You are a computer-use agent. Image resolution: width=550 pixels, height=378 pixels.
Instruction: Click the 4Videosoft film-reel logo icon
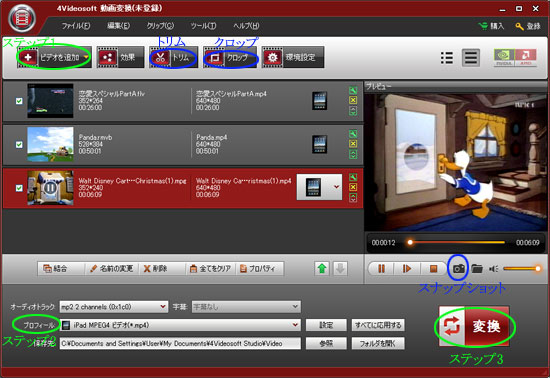pos(22,18)
